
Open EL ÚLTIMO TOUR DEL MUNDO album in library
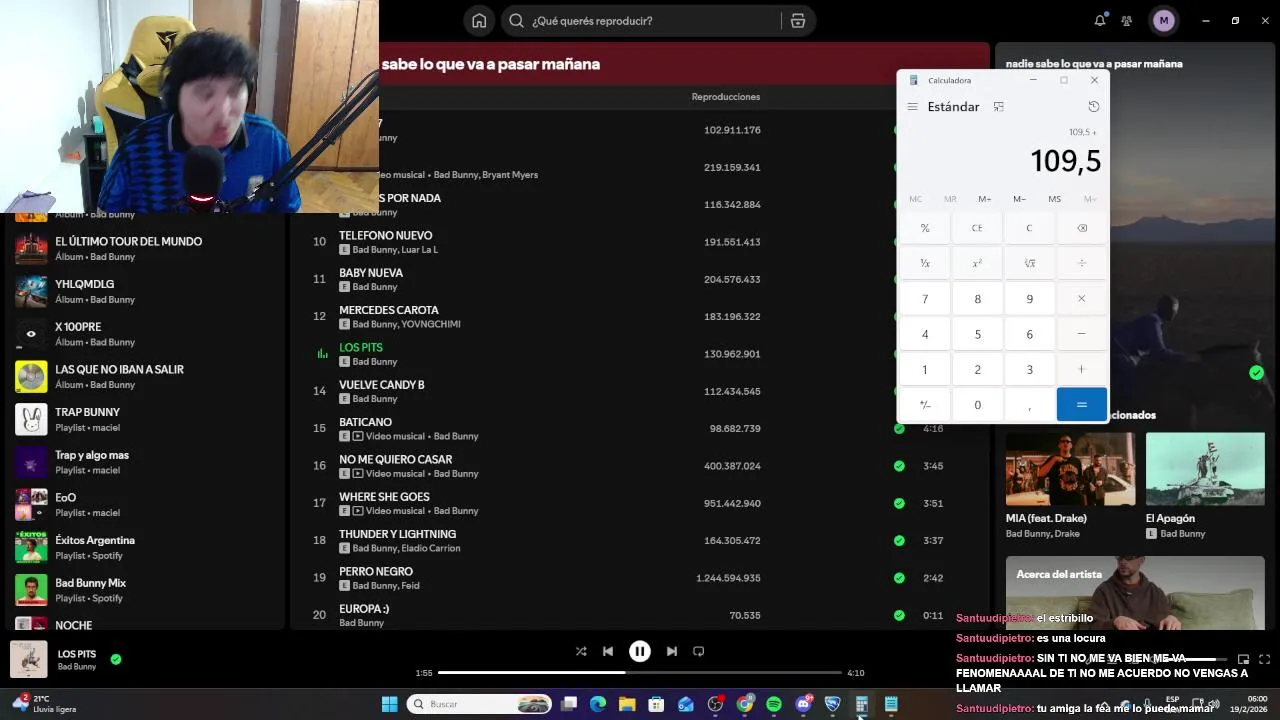(145, 249)
